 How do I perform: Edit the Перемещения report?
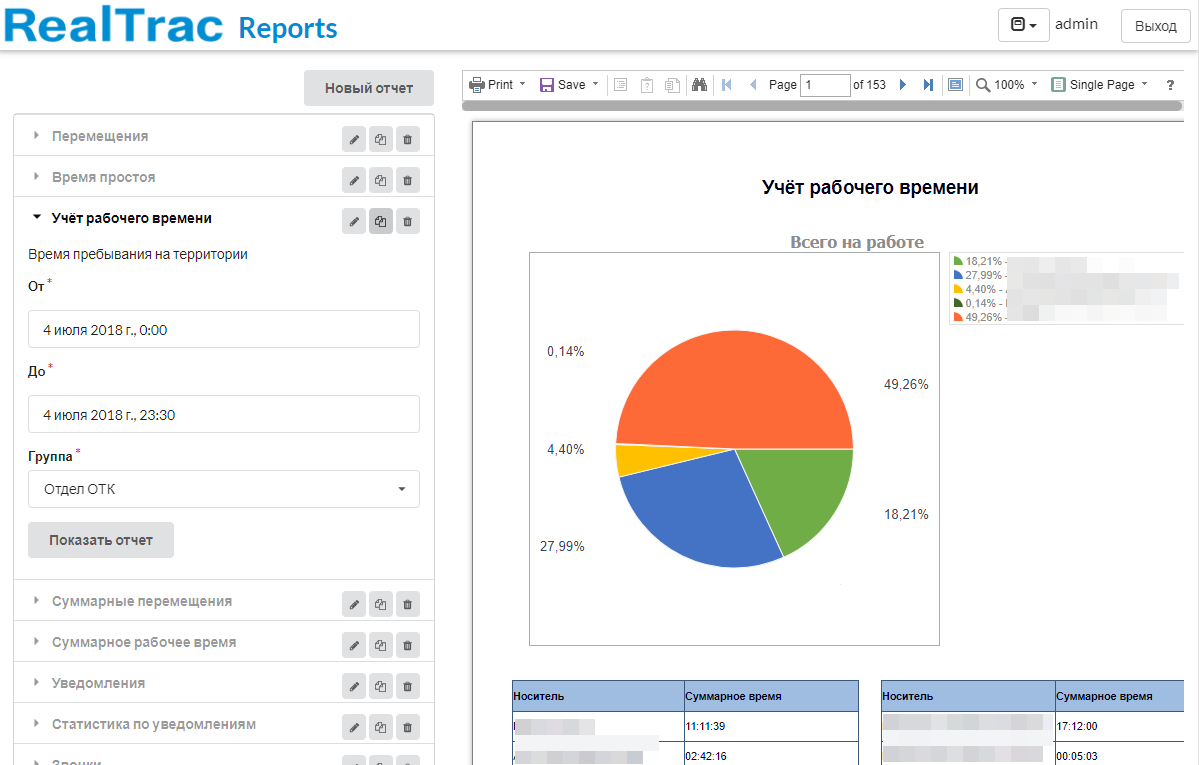pyautogui.click(x=353, y=139)
